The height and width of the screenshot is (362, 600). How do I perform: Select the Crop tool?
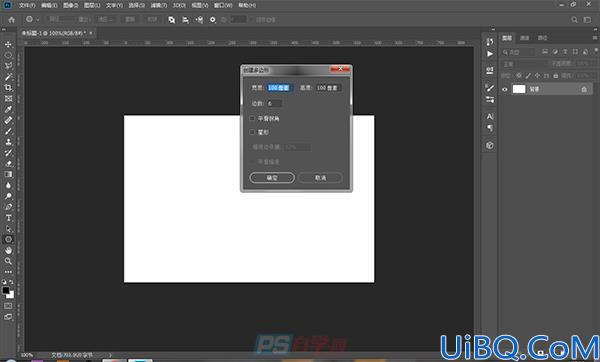pyautogui.click(x=8, y=88)
